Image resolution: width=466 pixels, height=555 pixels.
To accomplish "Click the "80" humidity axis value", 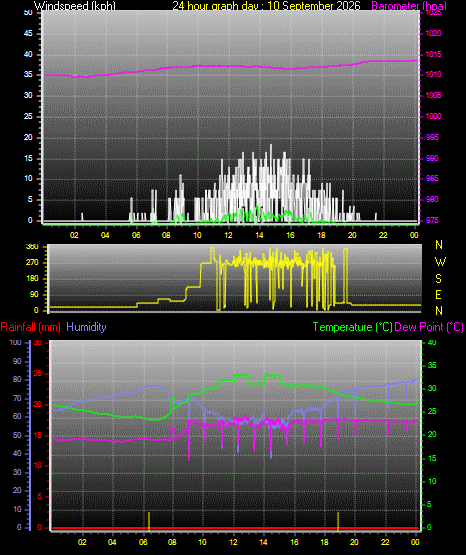I will click(17, 379).
